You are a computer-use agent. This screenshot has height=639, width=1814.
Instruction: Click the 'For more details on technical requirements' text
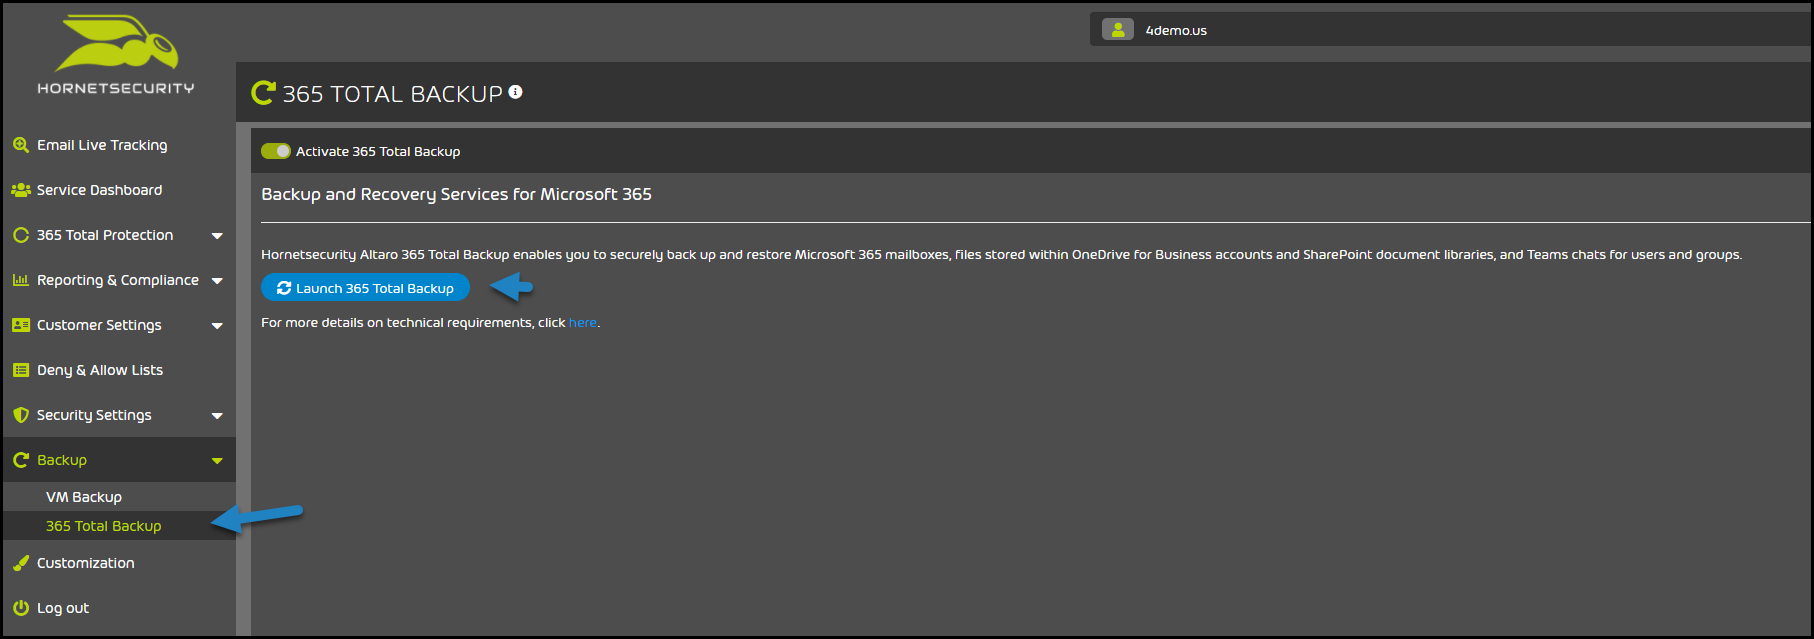click(413, 323)
